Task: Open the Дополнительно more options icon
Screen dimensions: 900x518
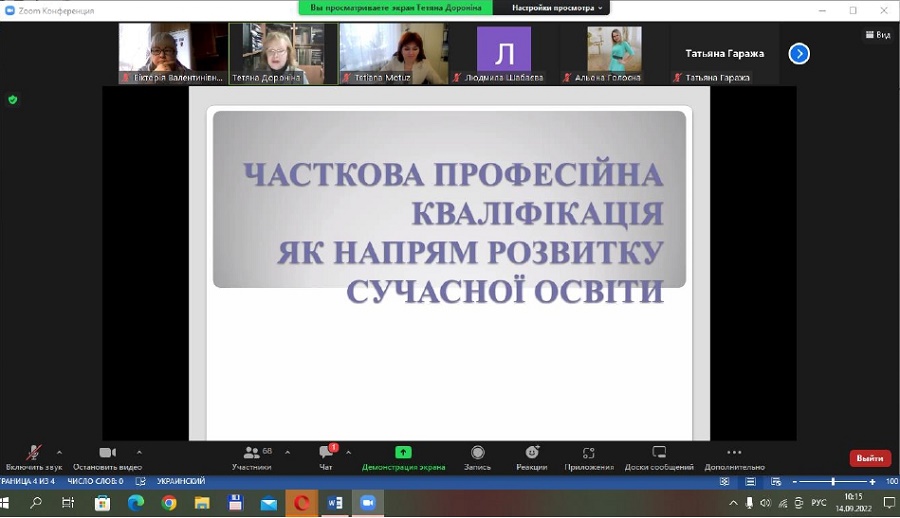Action: pos(734,453)
